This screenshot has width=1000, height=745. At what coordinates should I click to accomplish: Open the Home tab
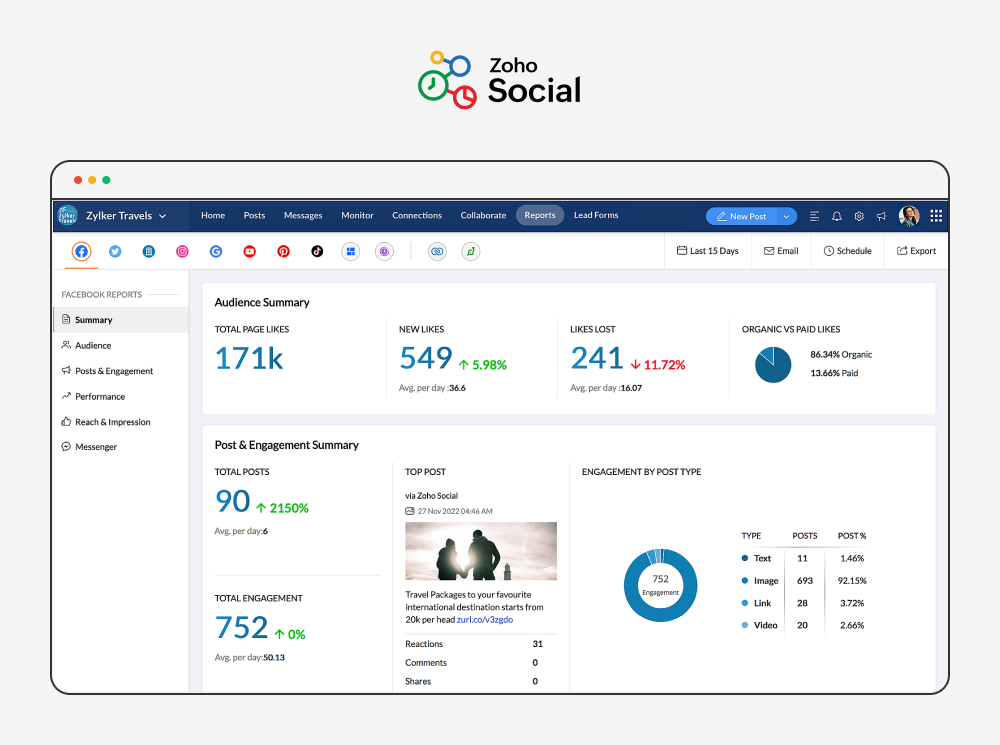213,216
